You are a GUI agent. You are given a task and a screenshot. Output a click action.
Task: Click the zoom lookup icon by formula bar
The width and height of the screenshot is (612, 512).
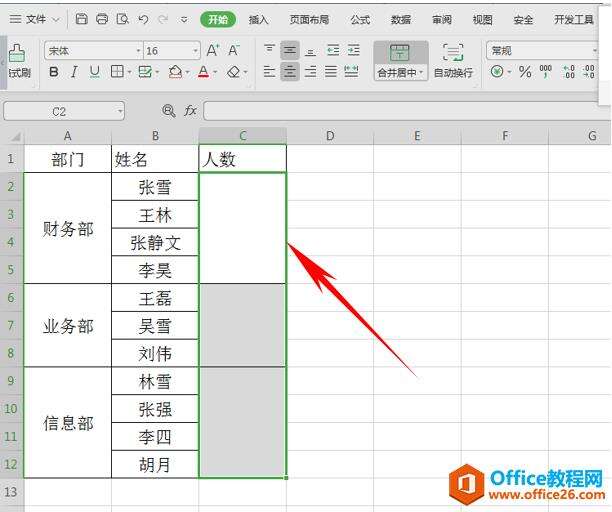pyautogui.click(x=168, y=111)
